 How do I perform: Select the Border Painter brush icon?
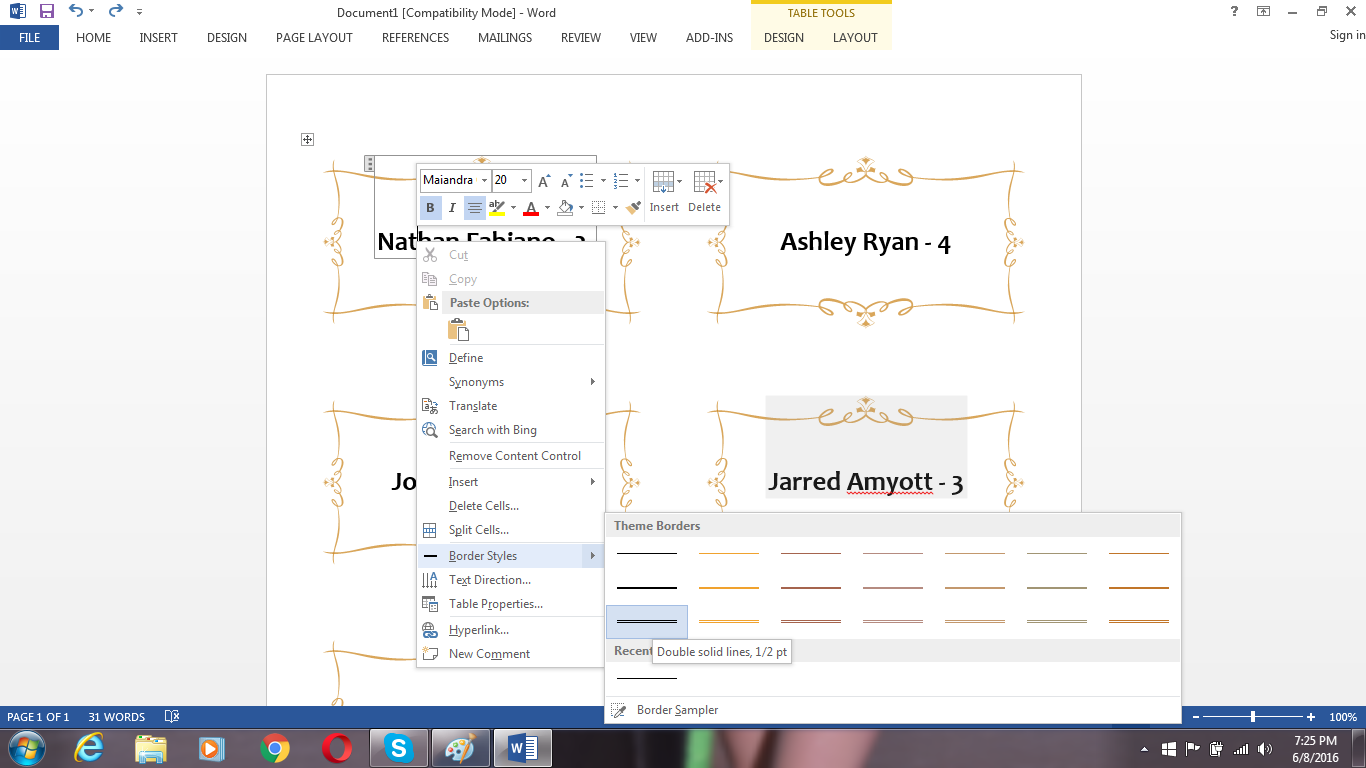(x=633, y=208)
